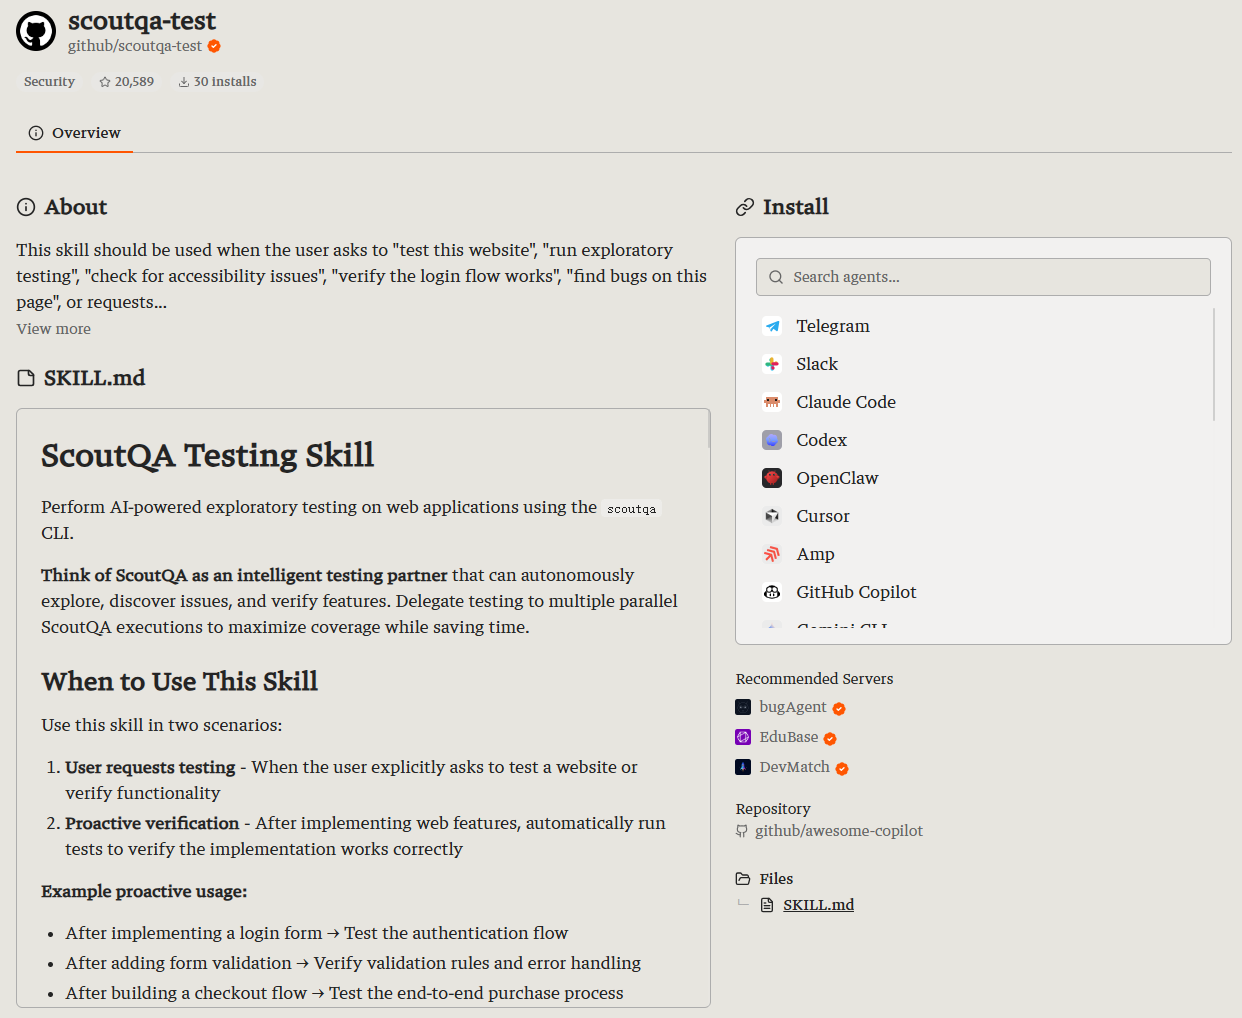Expand description with View more
Viewport: 1242px width, 1018px height.
tap(53, 329)
